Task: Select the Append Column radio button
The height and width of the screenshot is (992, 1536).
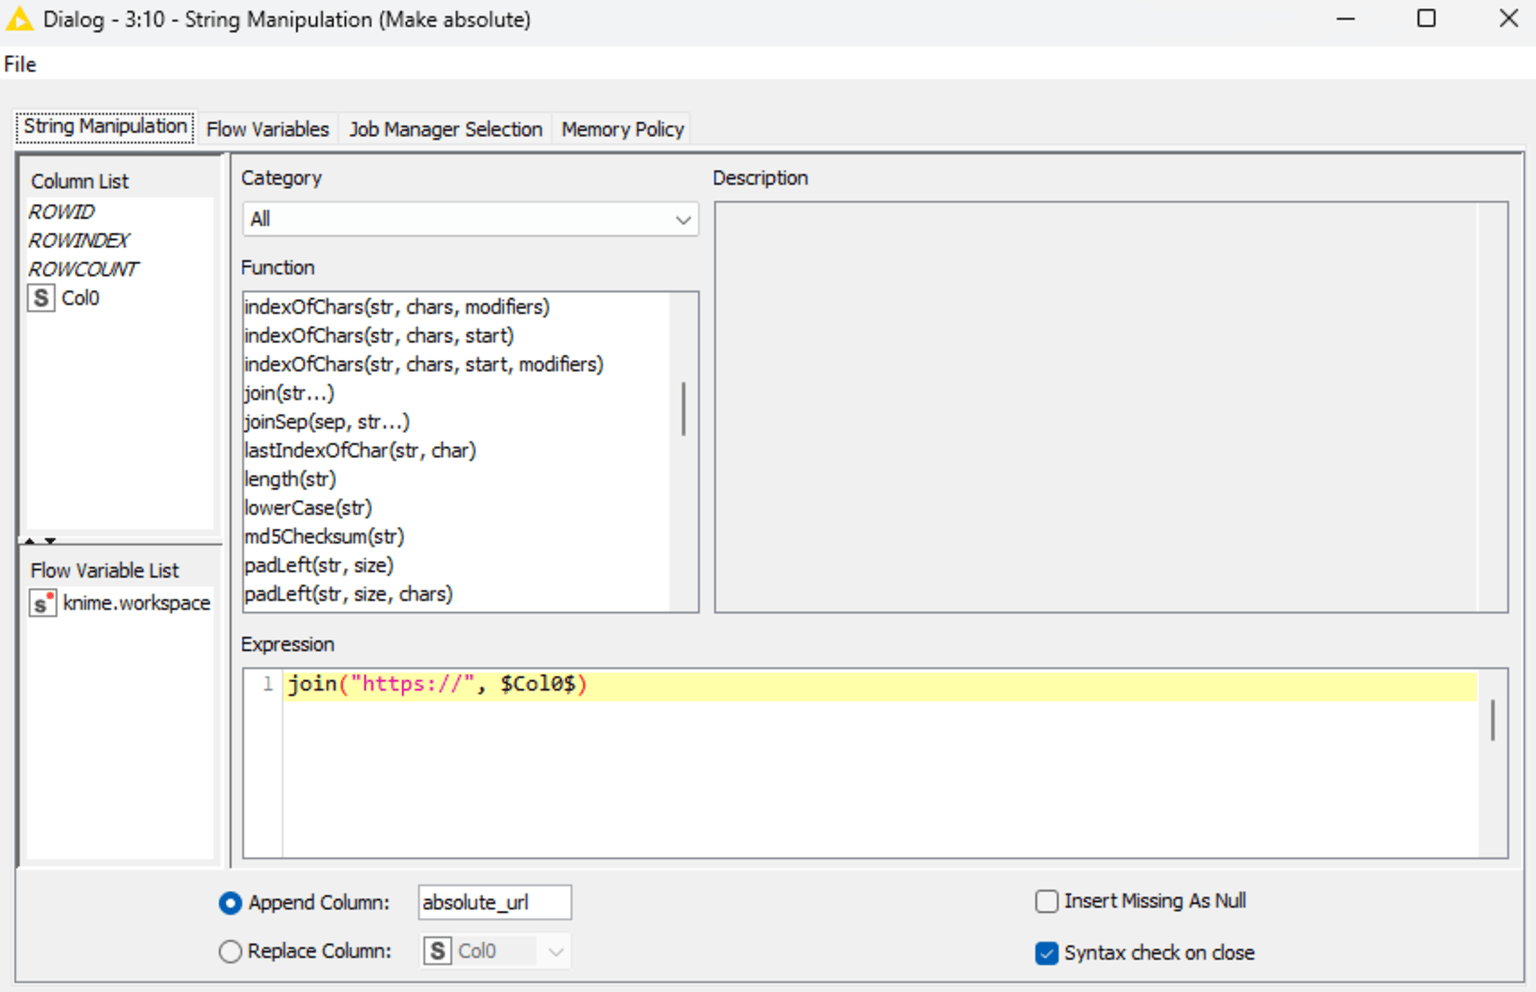Action: pyautogui.click(x=230, y=903)
